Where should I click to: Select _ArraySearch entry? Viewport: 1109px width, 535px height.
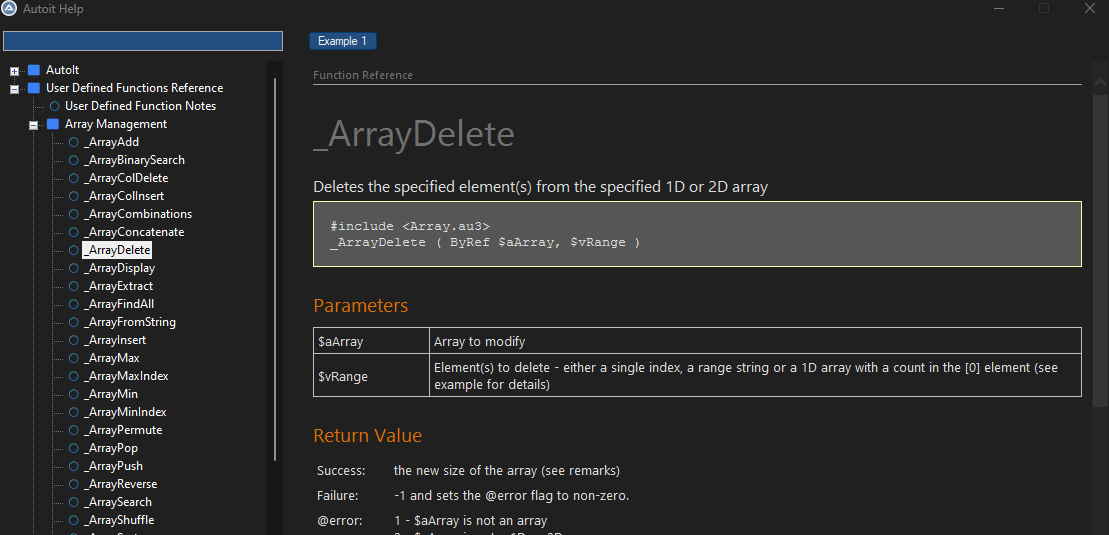coord(117,502)
